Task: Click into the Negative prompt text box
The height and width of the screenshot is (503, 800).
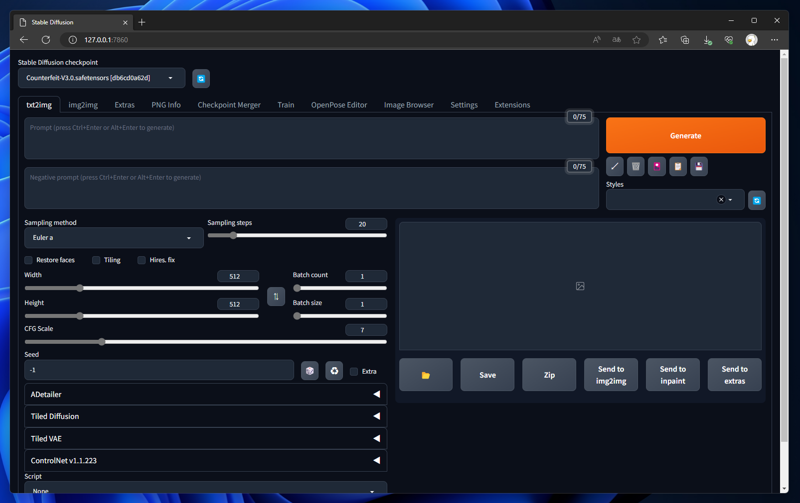Action: coord(311,188)
